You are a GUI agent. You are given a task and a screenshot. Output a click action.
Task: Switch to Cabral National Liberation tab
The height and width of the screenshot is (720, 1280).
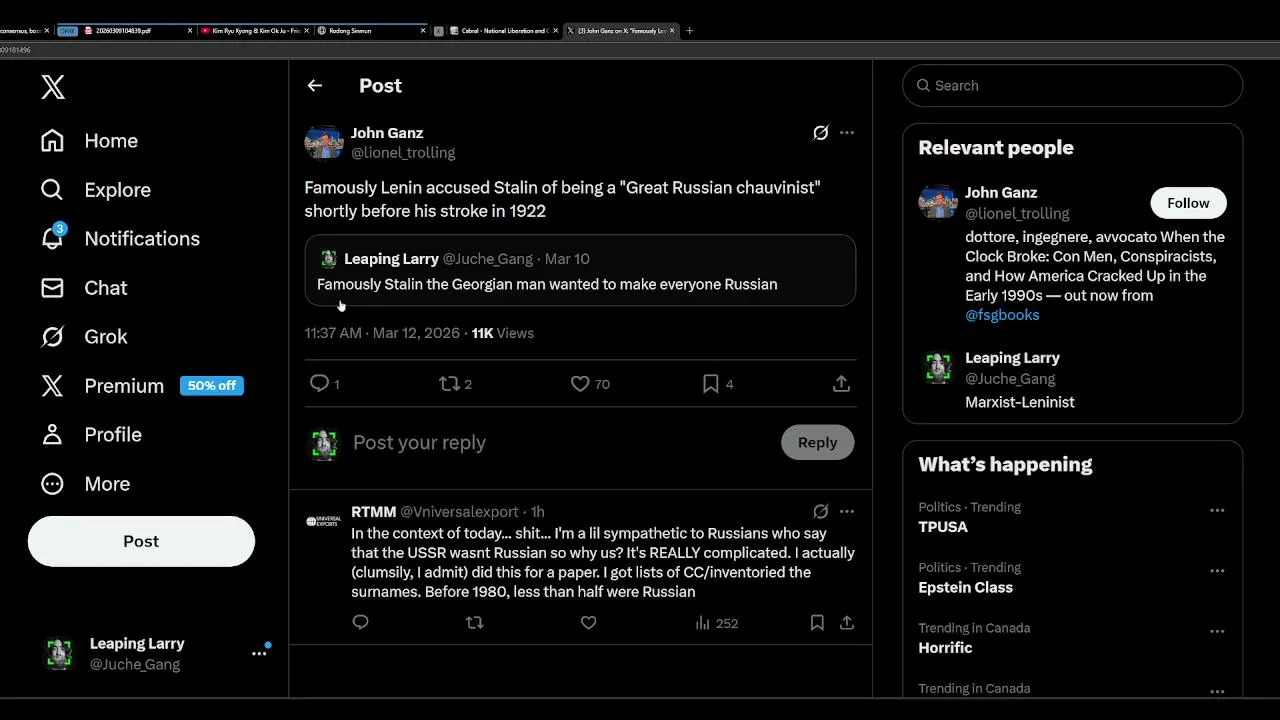coord(504,31)
